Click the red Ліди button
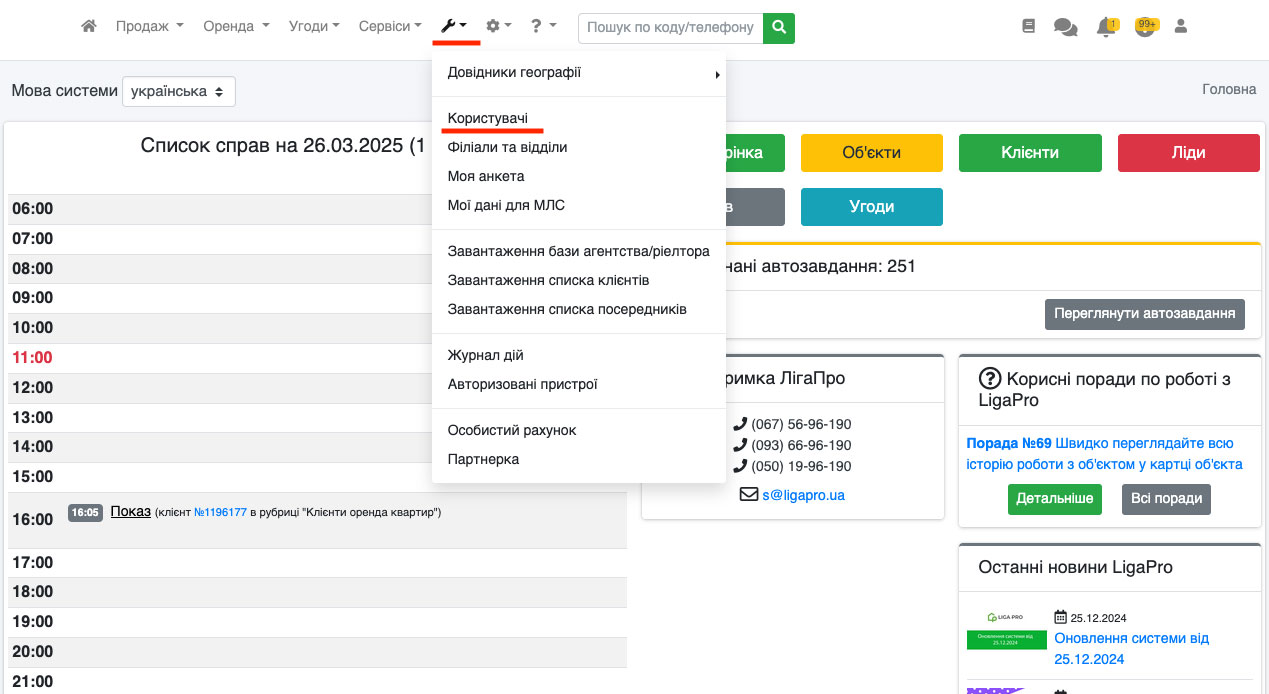 coord(1188,153)
